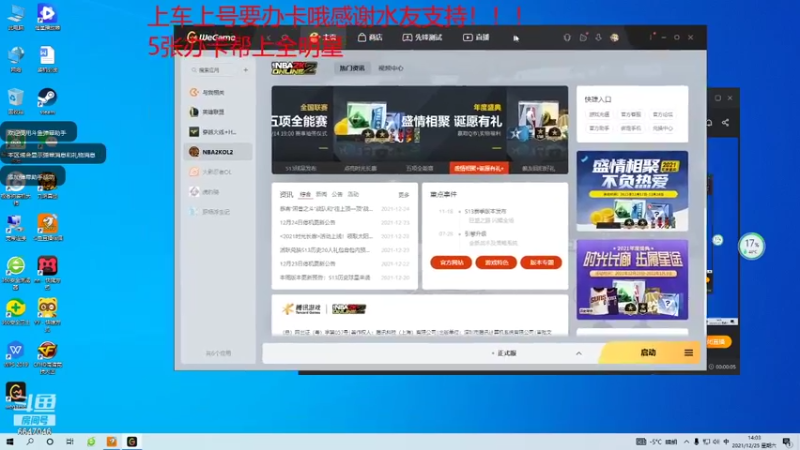Open the Recycle Bin desktop icon
800x450 pixels.
[16, 101]
